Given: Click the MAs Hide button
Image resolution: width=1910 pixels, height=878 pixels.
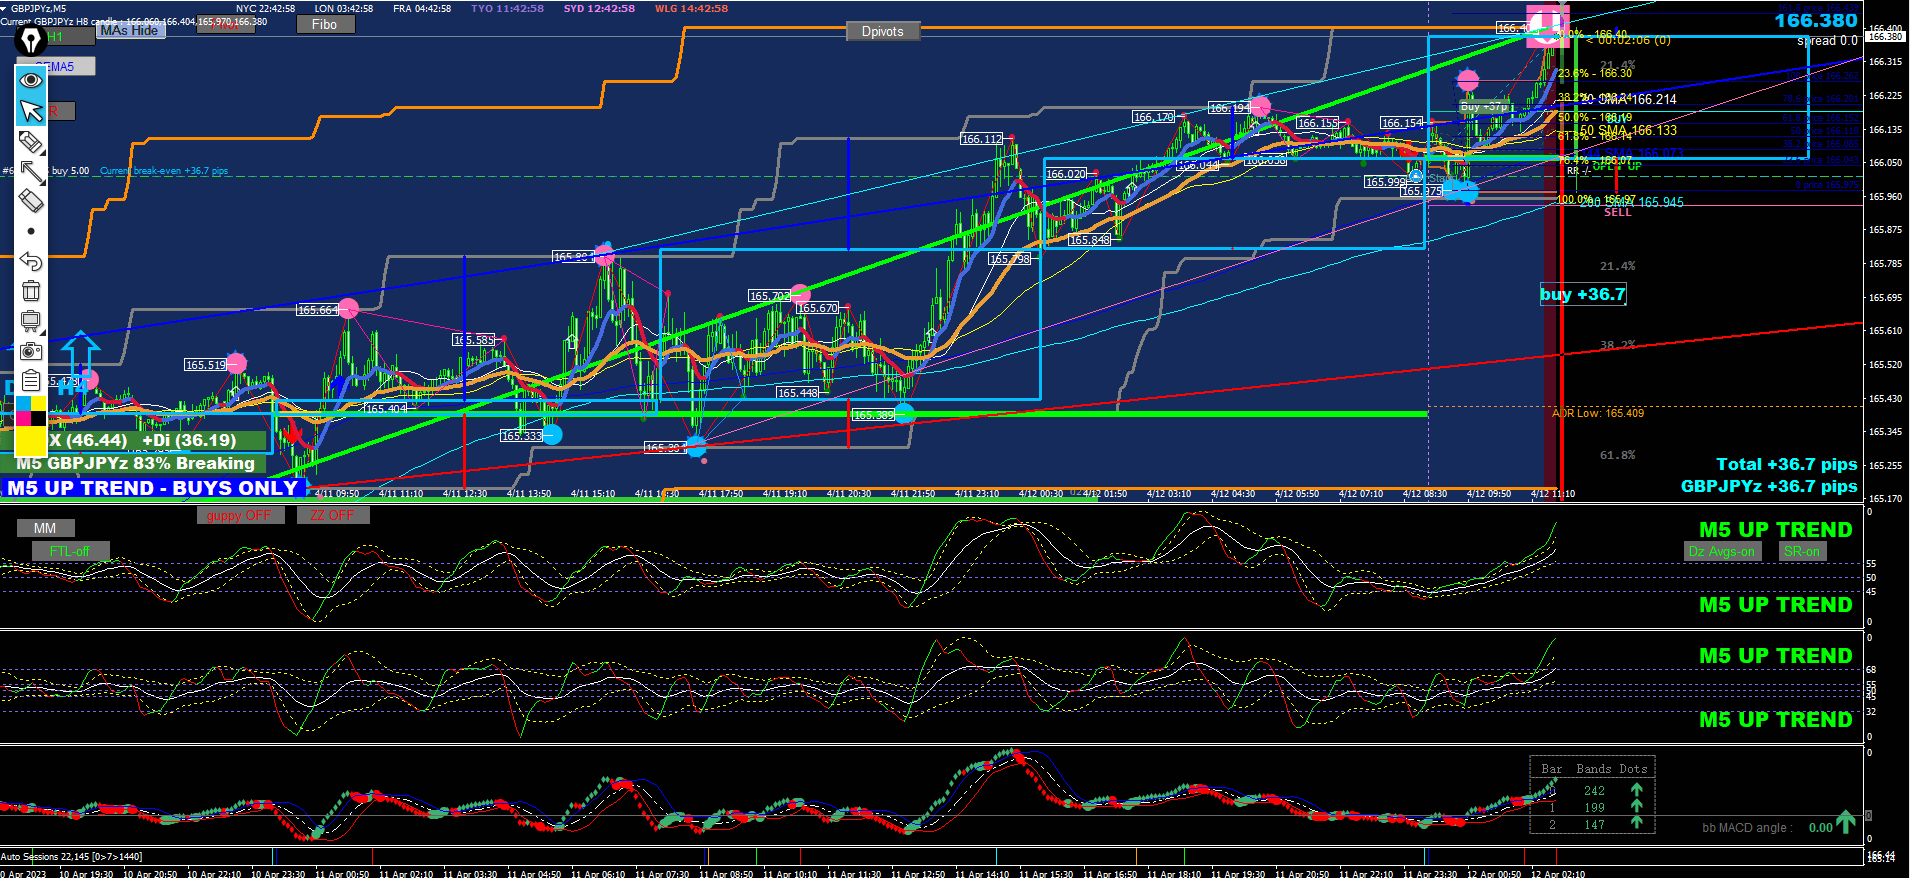Looking at the screenshot, I should coord(130,31).
